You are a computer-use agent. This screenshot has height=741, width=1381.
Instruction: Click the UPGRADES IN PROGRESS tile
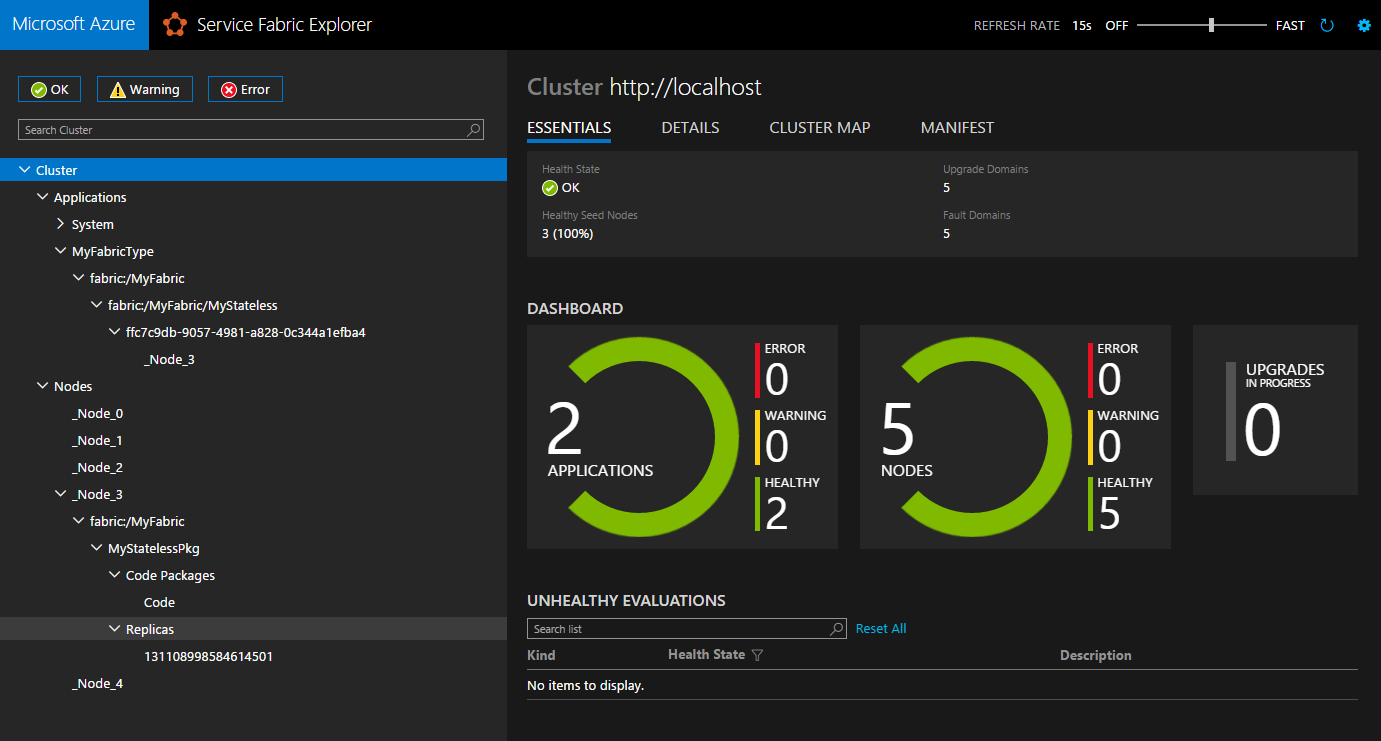(x=1275, y=410)
